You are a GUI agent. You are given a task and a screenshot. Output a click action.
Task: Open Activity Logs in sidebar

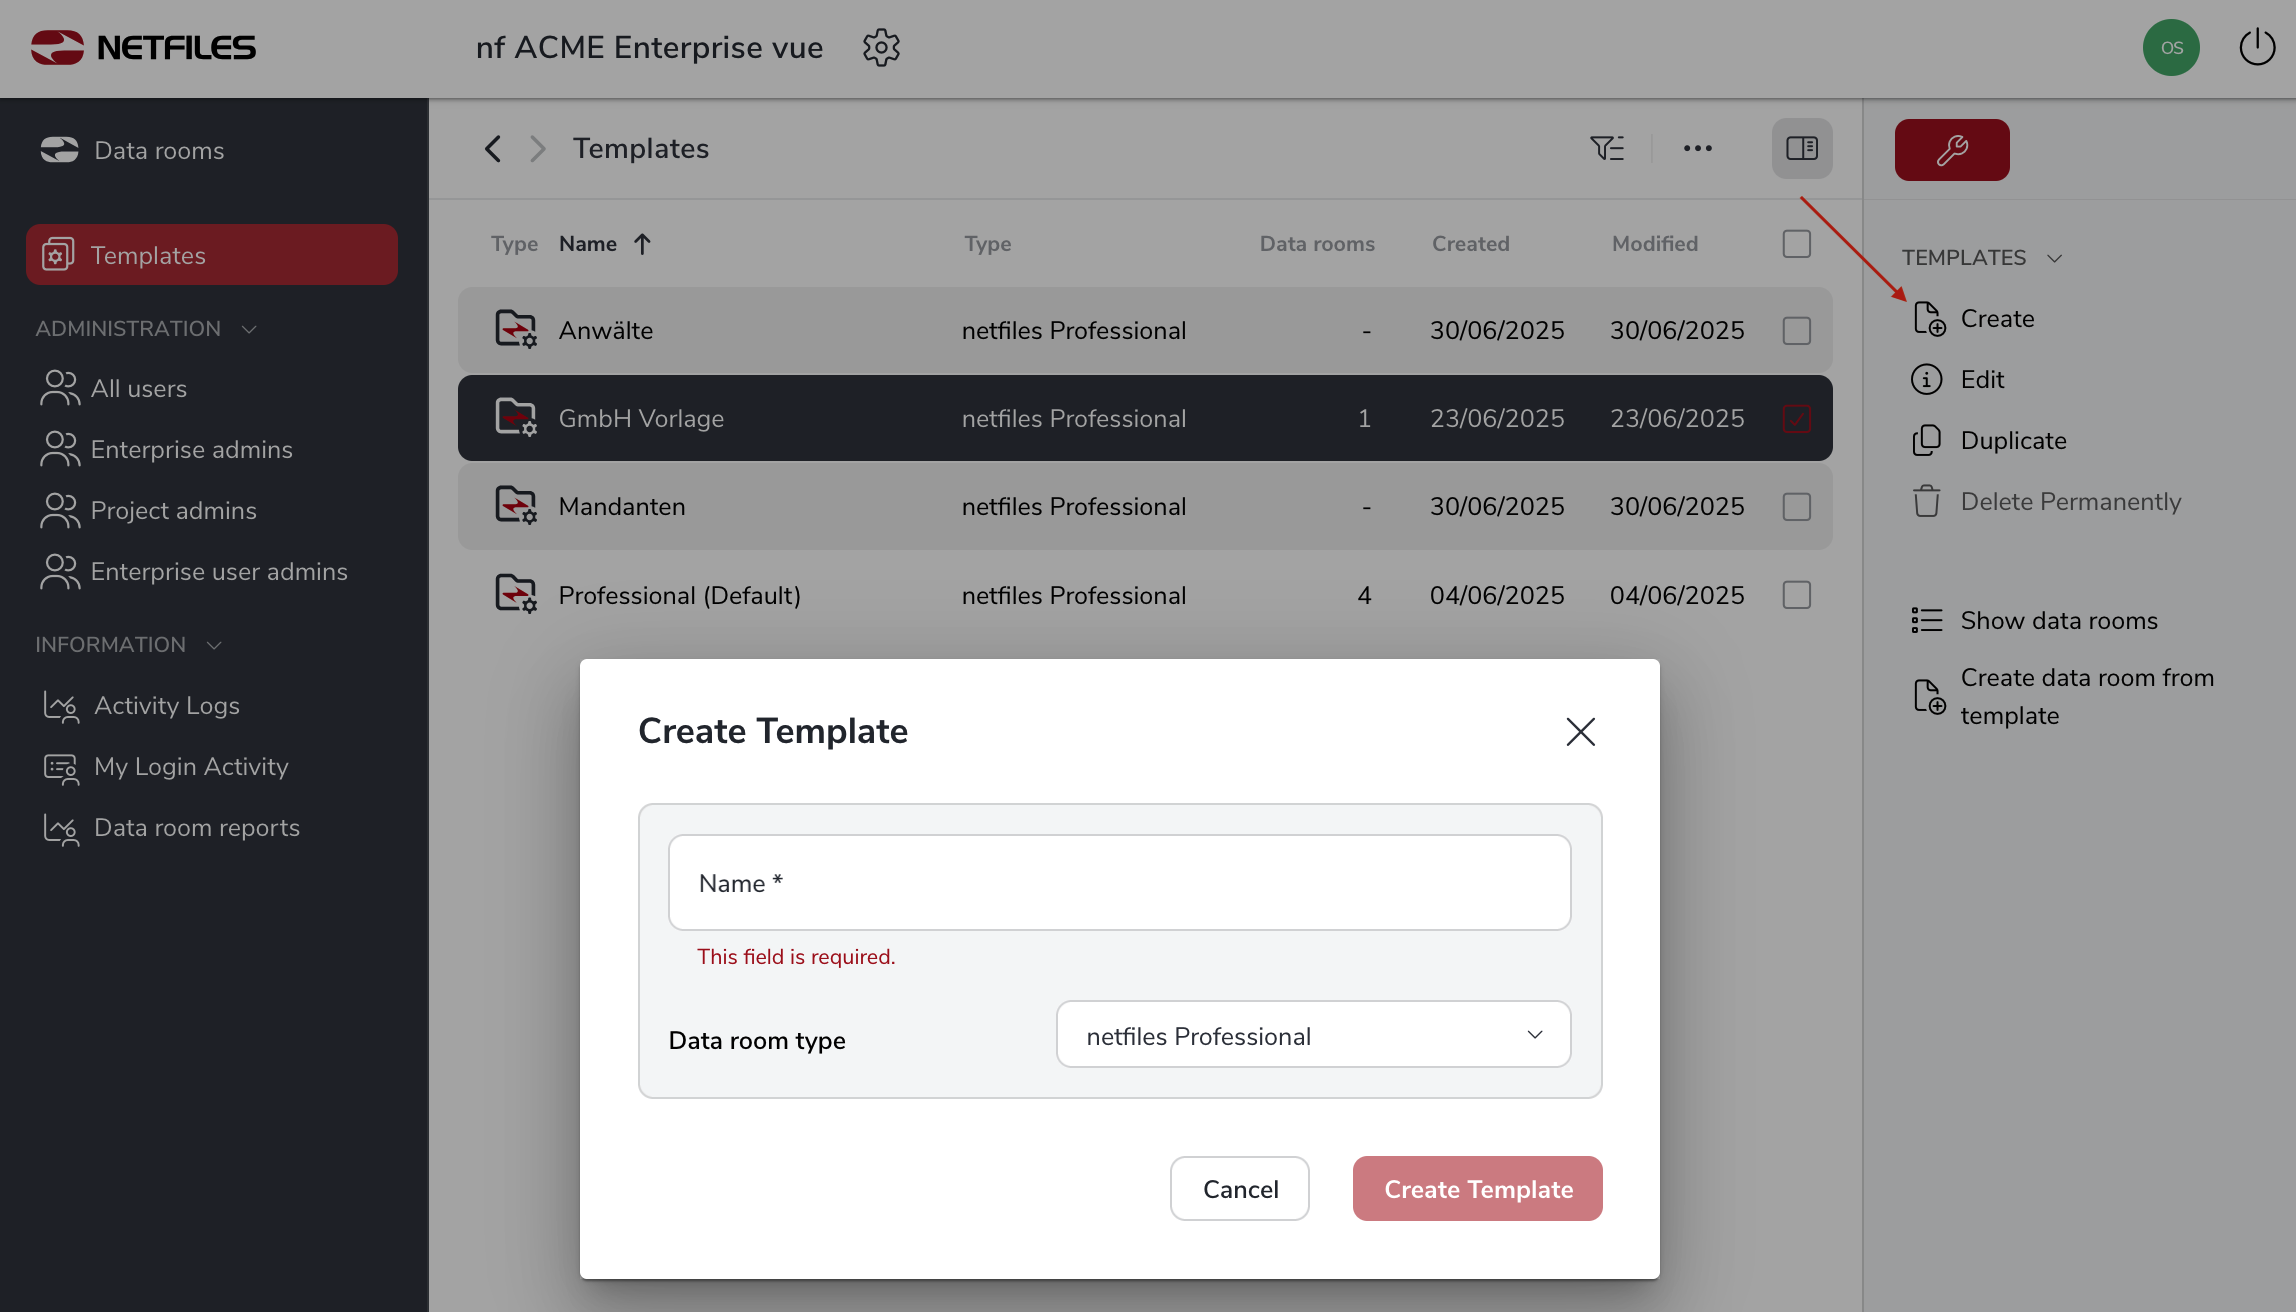click(166, 705)
